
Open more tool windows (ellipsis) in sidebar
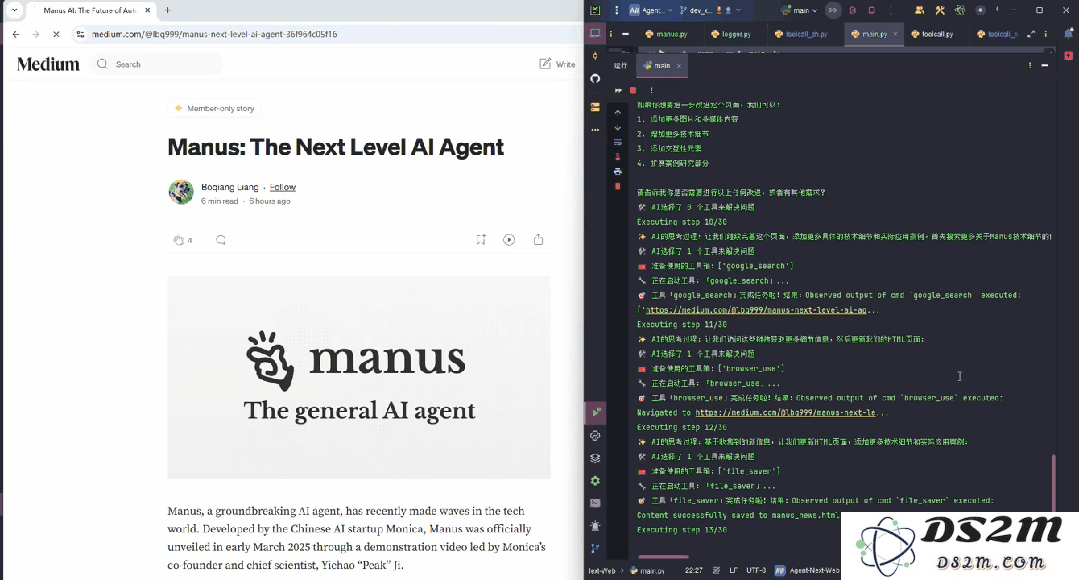point(595,129)
